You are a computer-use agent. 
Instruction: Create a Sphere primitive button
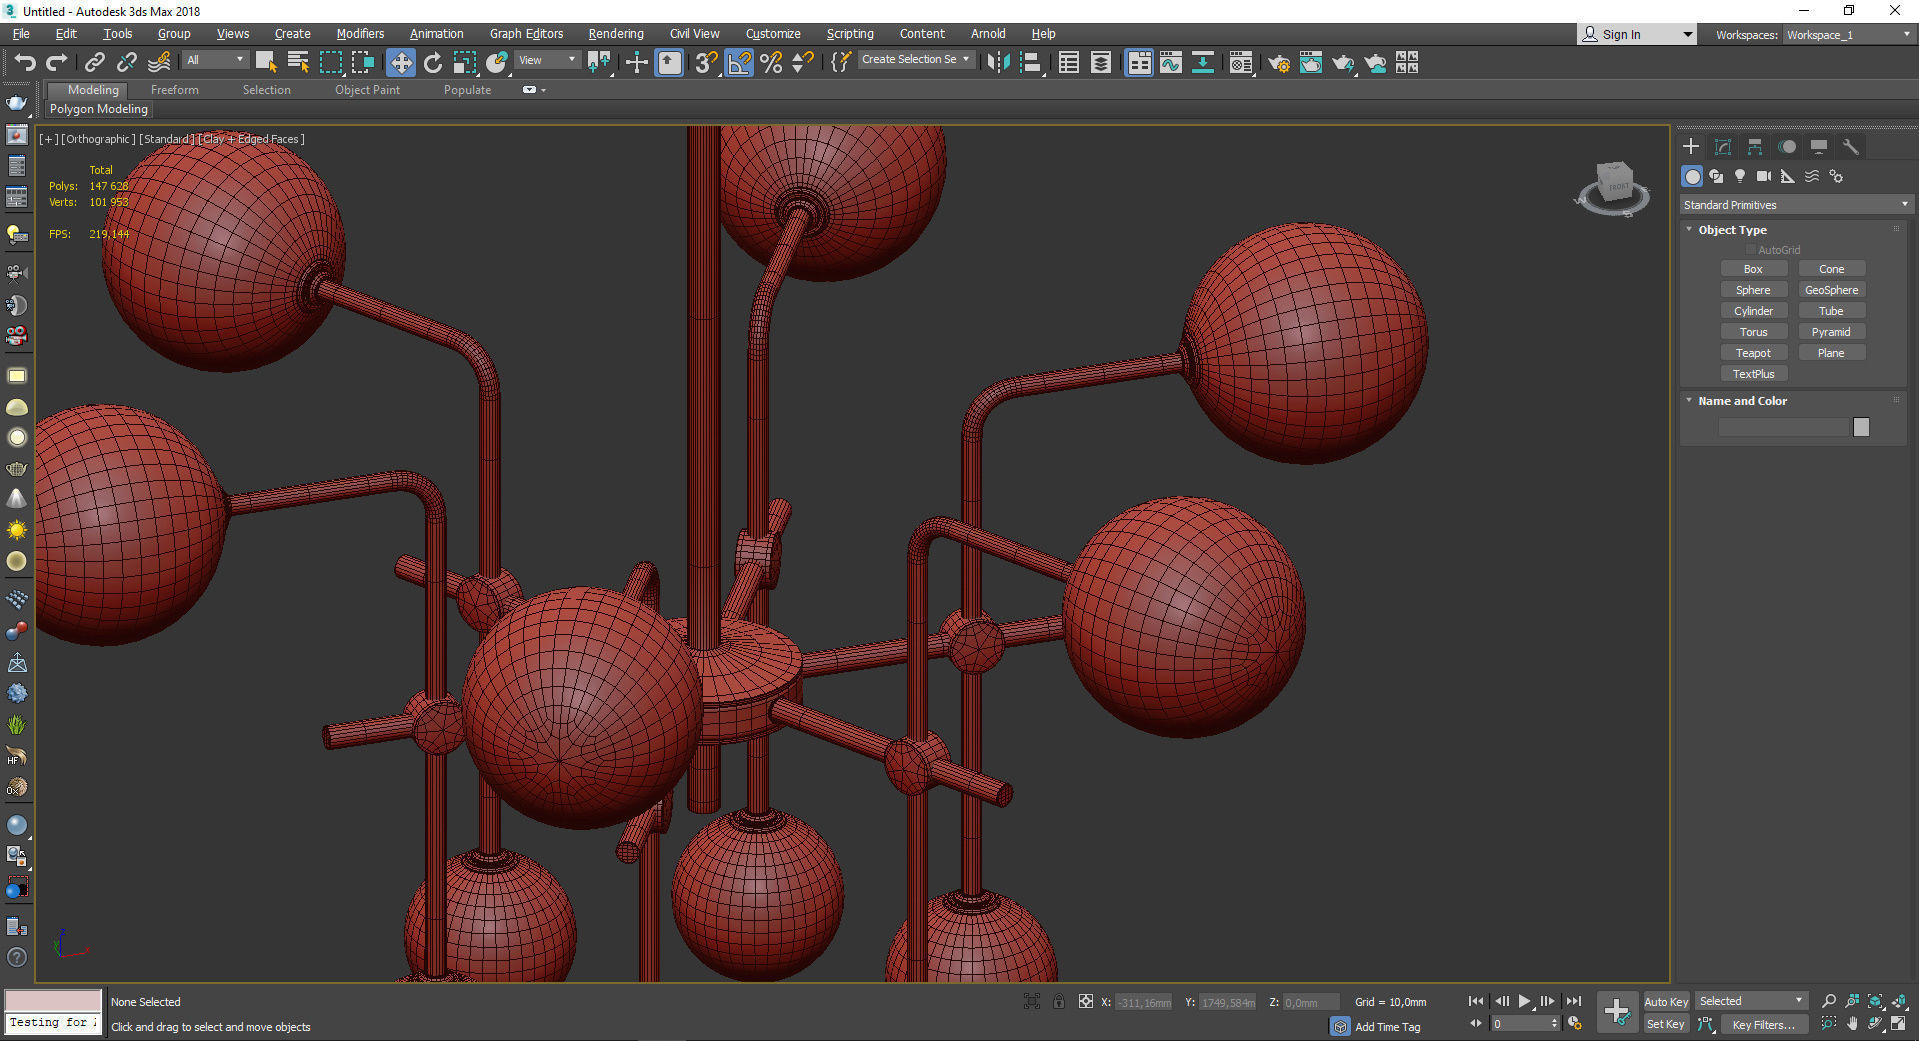point(1753,290)
